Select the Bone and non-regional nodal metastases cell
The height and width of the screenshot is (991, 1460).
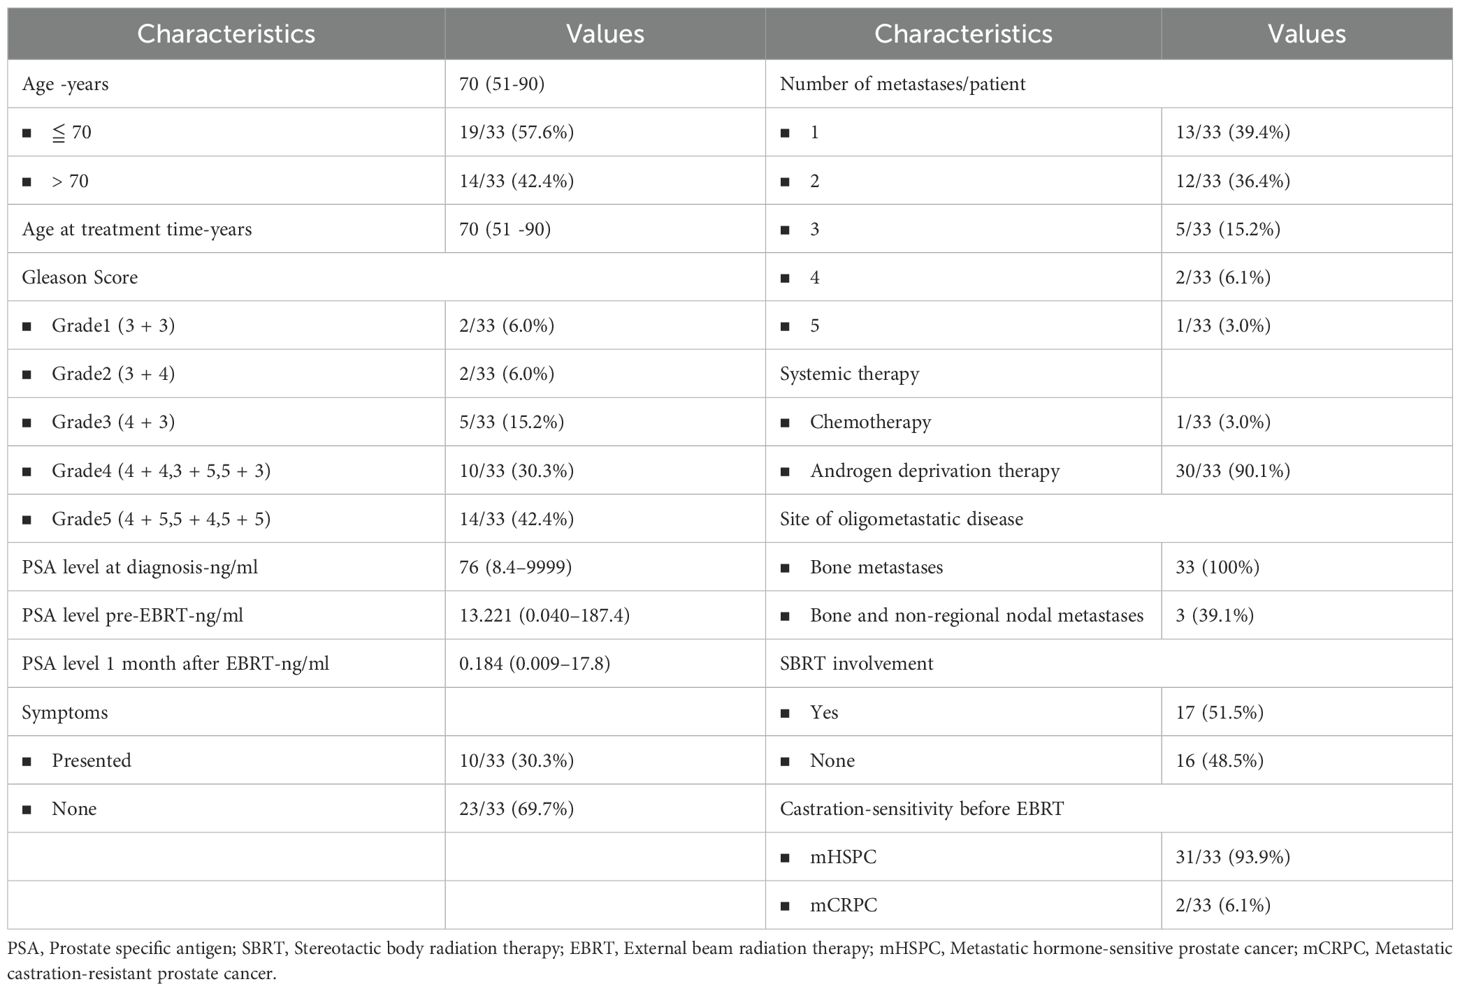click(x=976, y=615)
